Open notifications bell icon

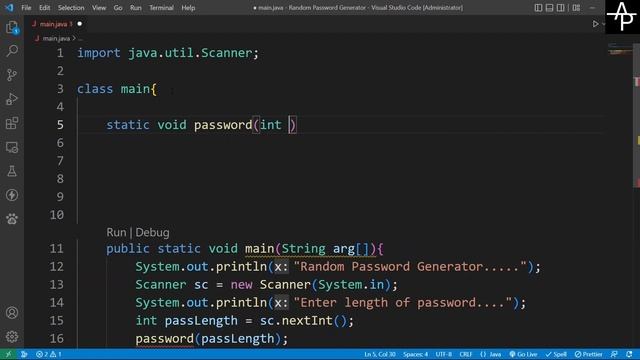[629, 354]
